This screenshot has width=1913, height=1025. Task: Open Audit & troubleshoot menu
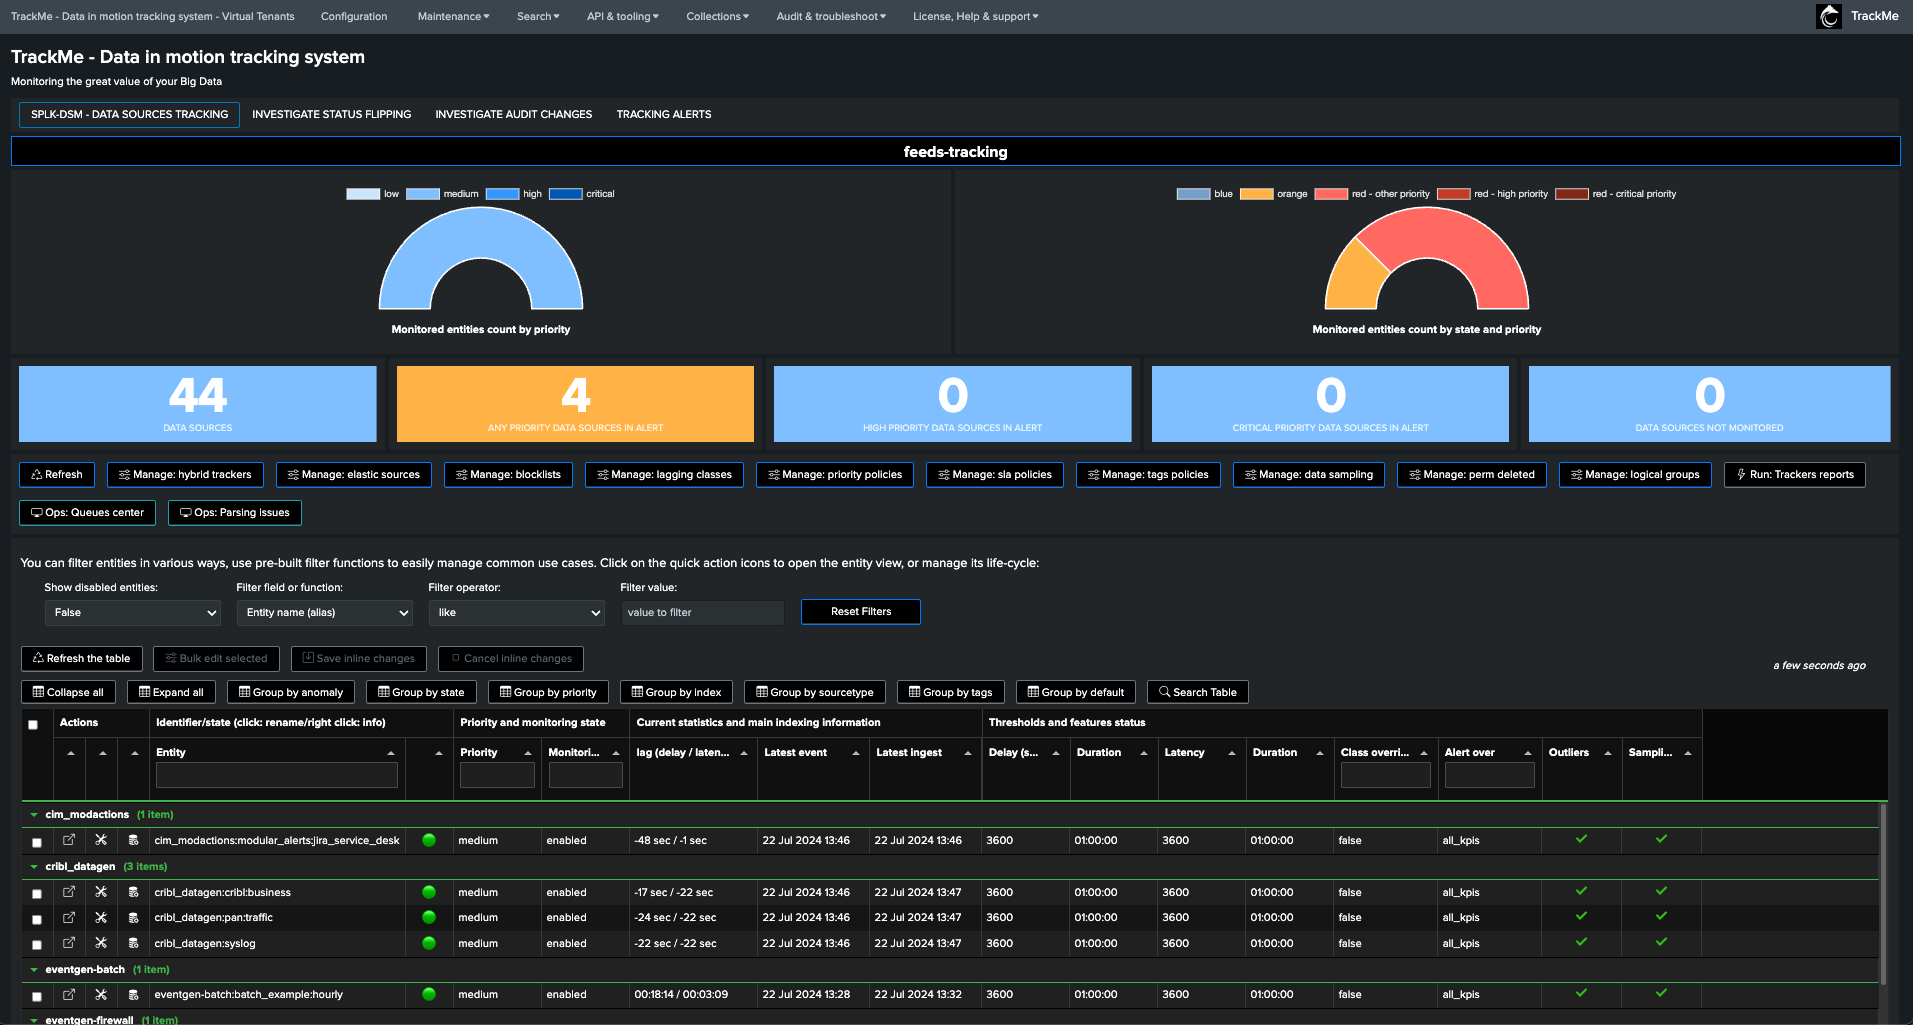click(831, 16)
